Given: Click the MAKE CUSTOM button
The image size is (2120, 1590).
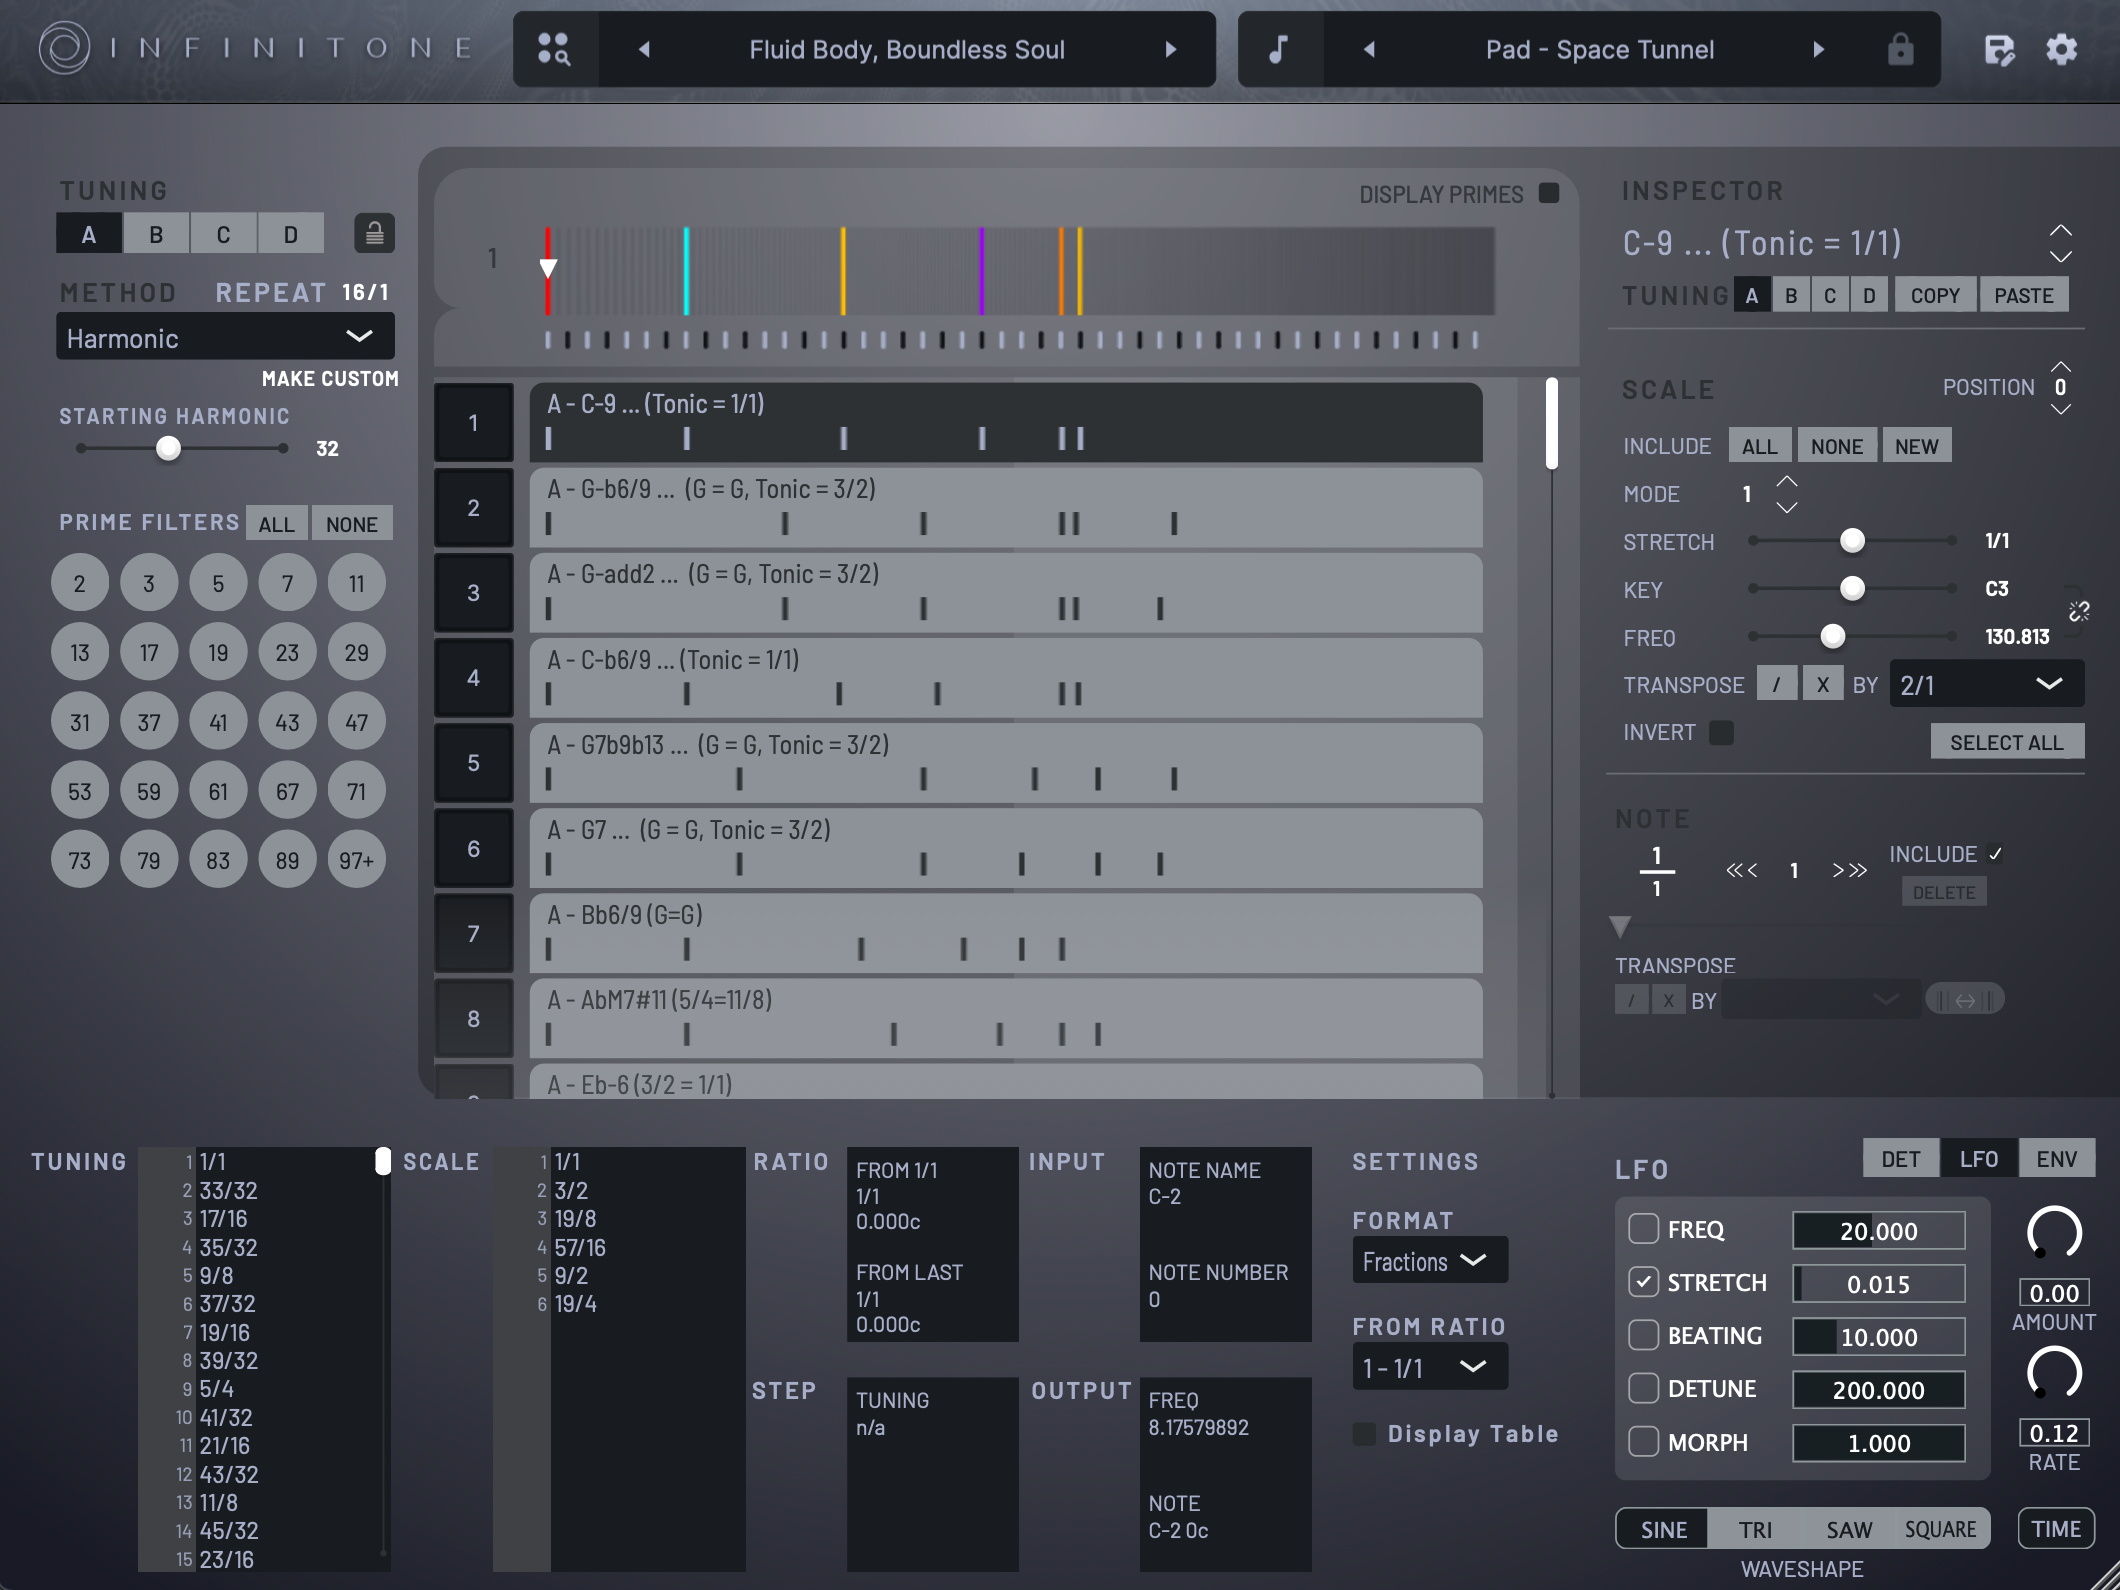Looking at the screenshot, I should tap(329, 379).
